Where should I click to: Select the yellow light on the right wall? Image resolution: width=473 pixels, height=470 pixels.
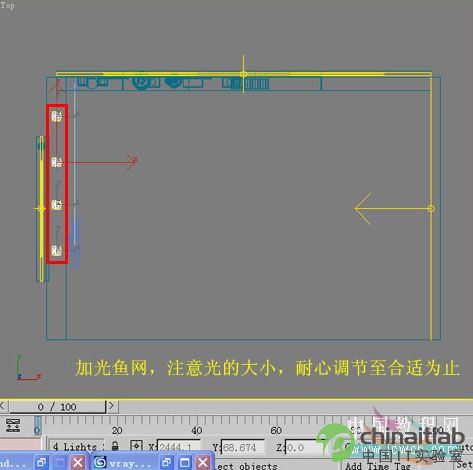[x=431, y=208]
